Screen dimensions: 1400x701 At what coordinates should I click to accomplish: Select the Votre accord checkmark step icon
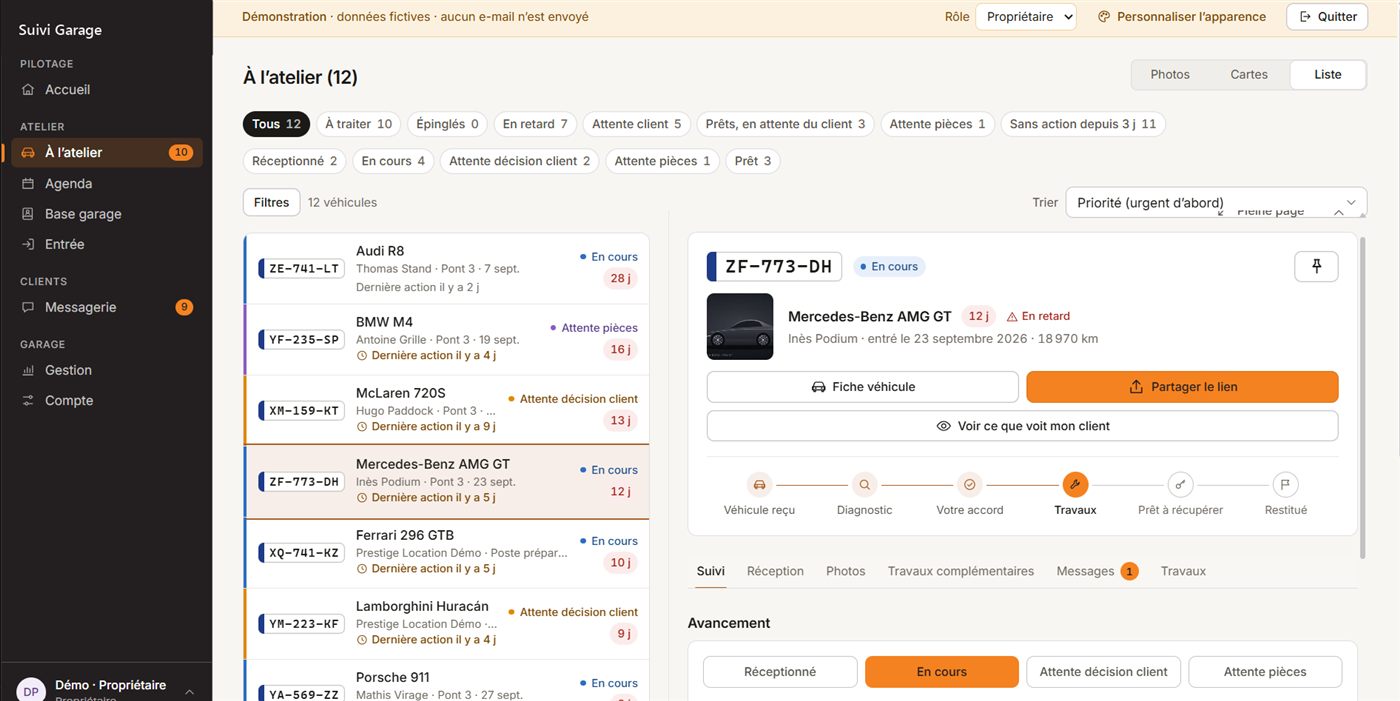pyautogui.click(x=970, y=485)
